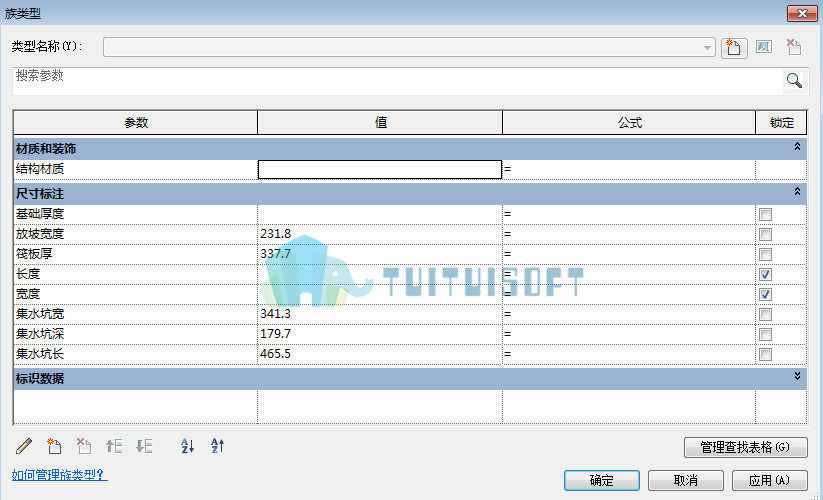The height and width of the screenshot is (500, 823).
Task: Click the delete parameter icon in bottom toolbar
Action: pyautogui.click(x=84, y=446)
